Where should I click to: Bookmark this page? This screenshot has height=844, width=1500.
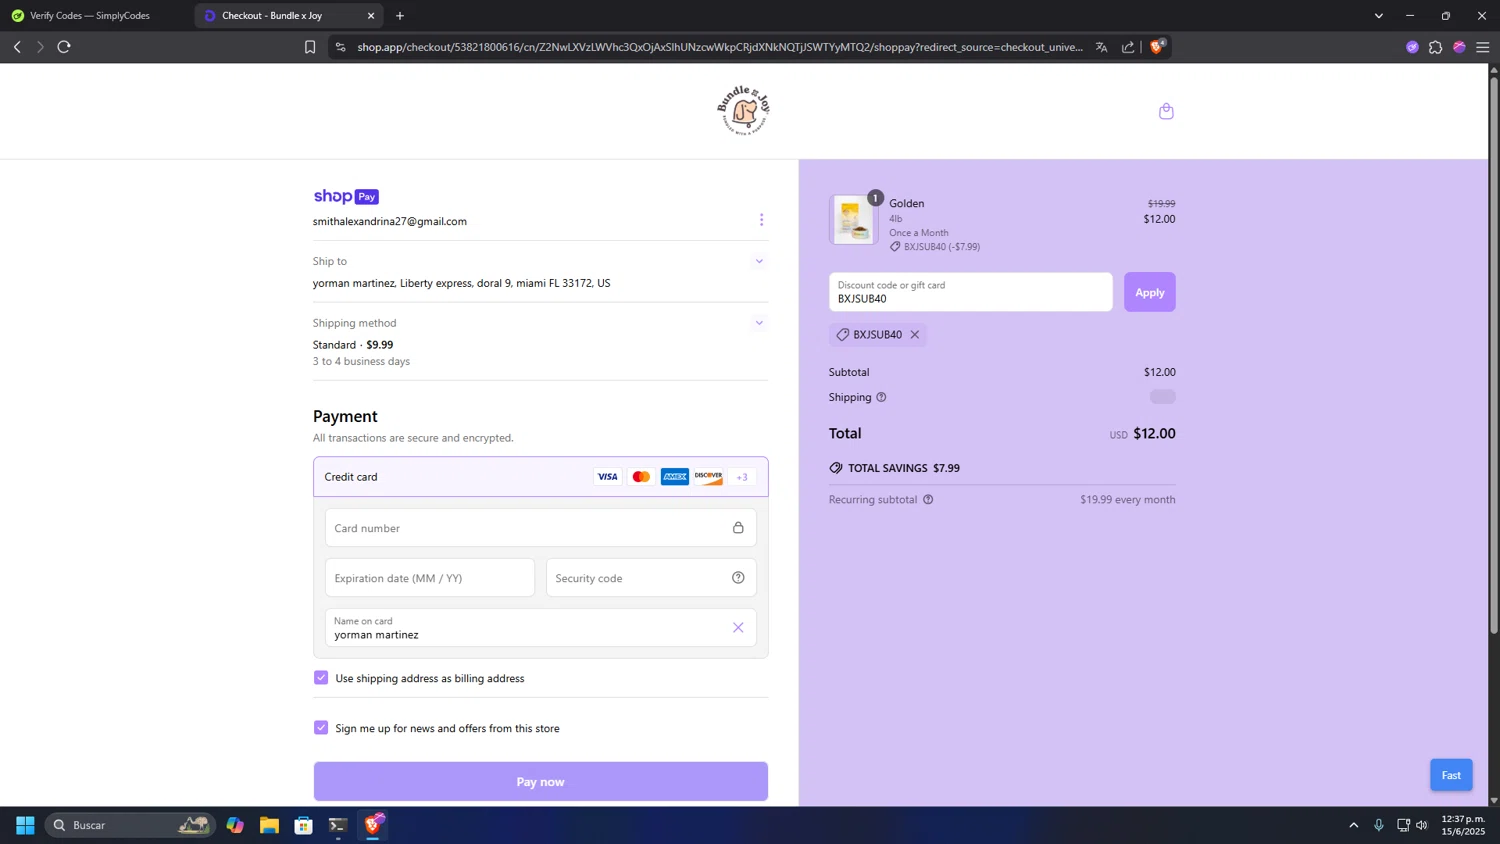310,47
